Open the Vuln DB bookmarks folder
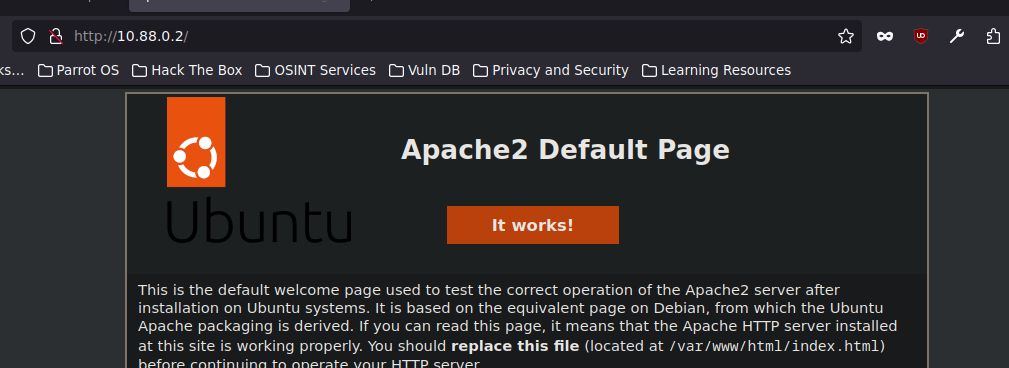The image size is (1009, 368). coord(425,70)
